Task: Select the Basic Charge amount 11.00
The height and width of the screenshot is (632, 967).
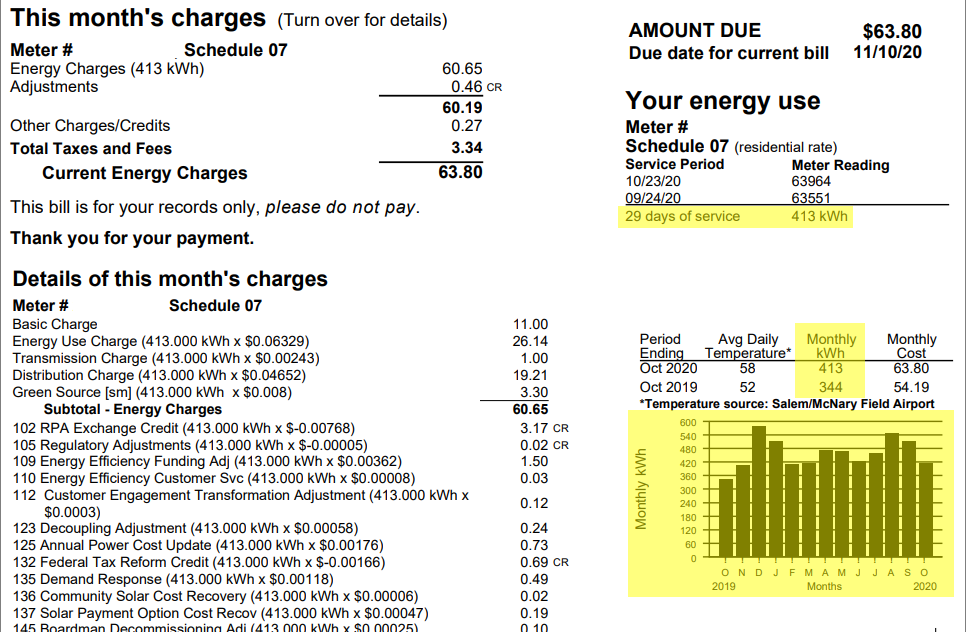Action: [530, 324]
